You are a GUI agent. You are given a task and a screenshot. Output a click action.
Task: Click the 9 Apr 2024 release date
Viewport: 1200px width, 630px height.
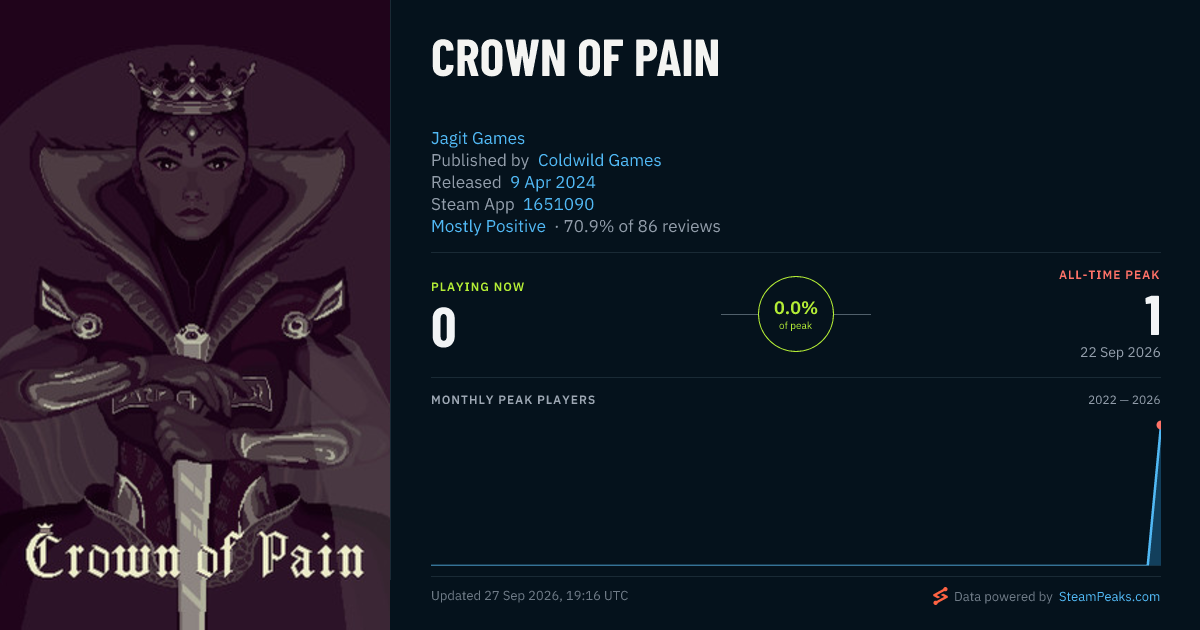pyautogui.click(x=553, y=182)
